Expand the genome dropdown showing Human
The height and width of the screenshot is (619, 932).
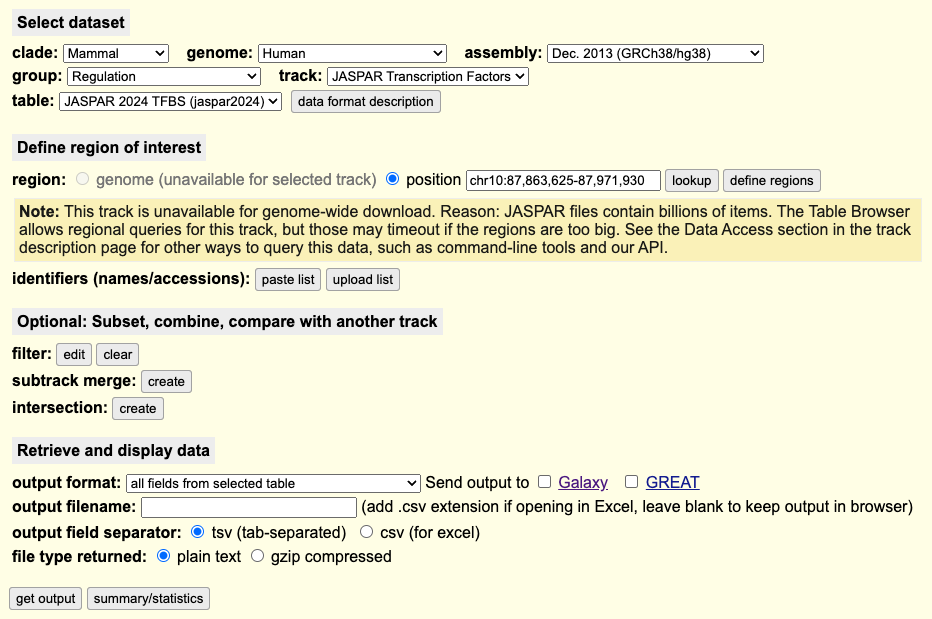(x=352, y=53)
